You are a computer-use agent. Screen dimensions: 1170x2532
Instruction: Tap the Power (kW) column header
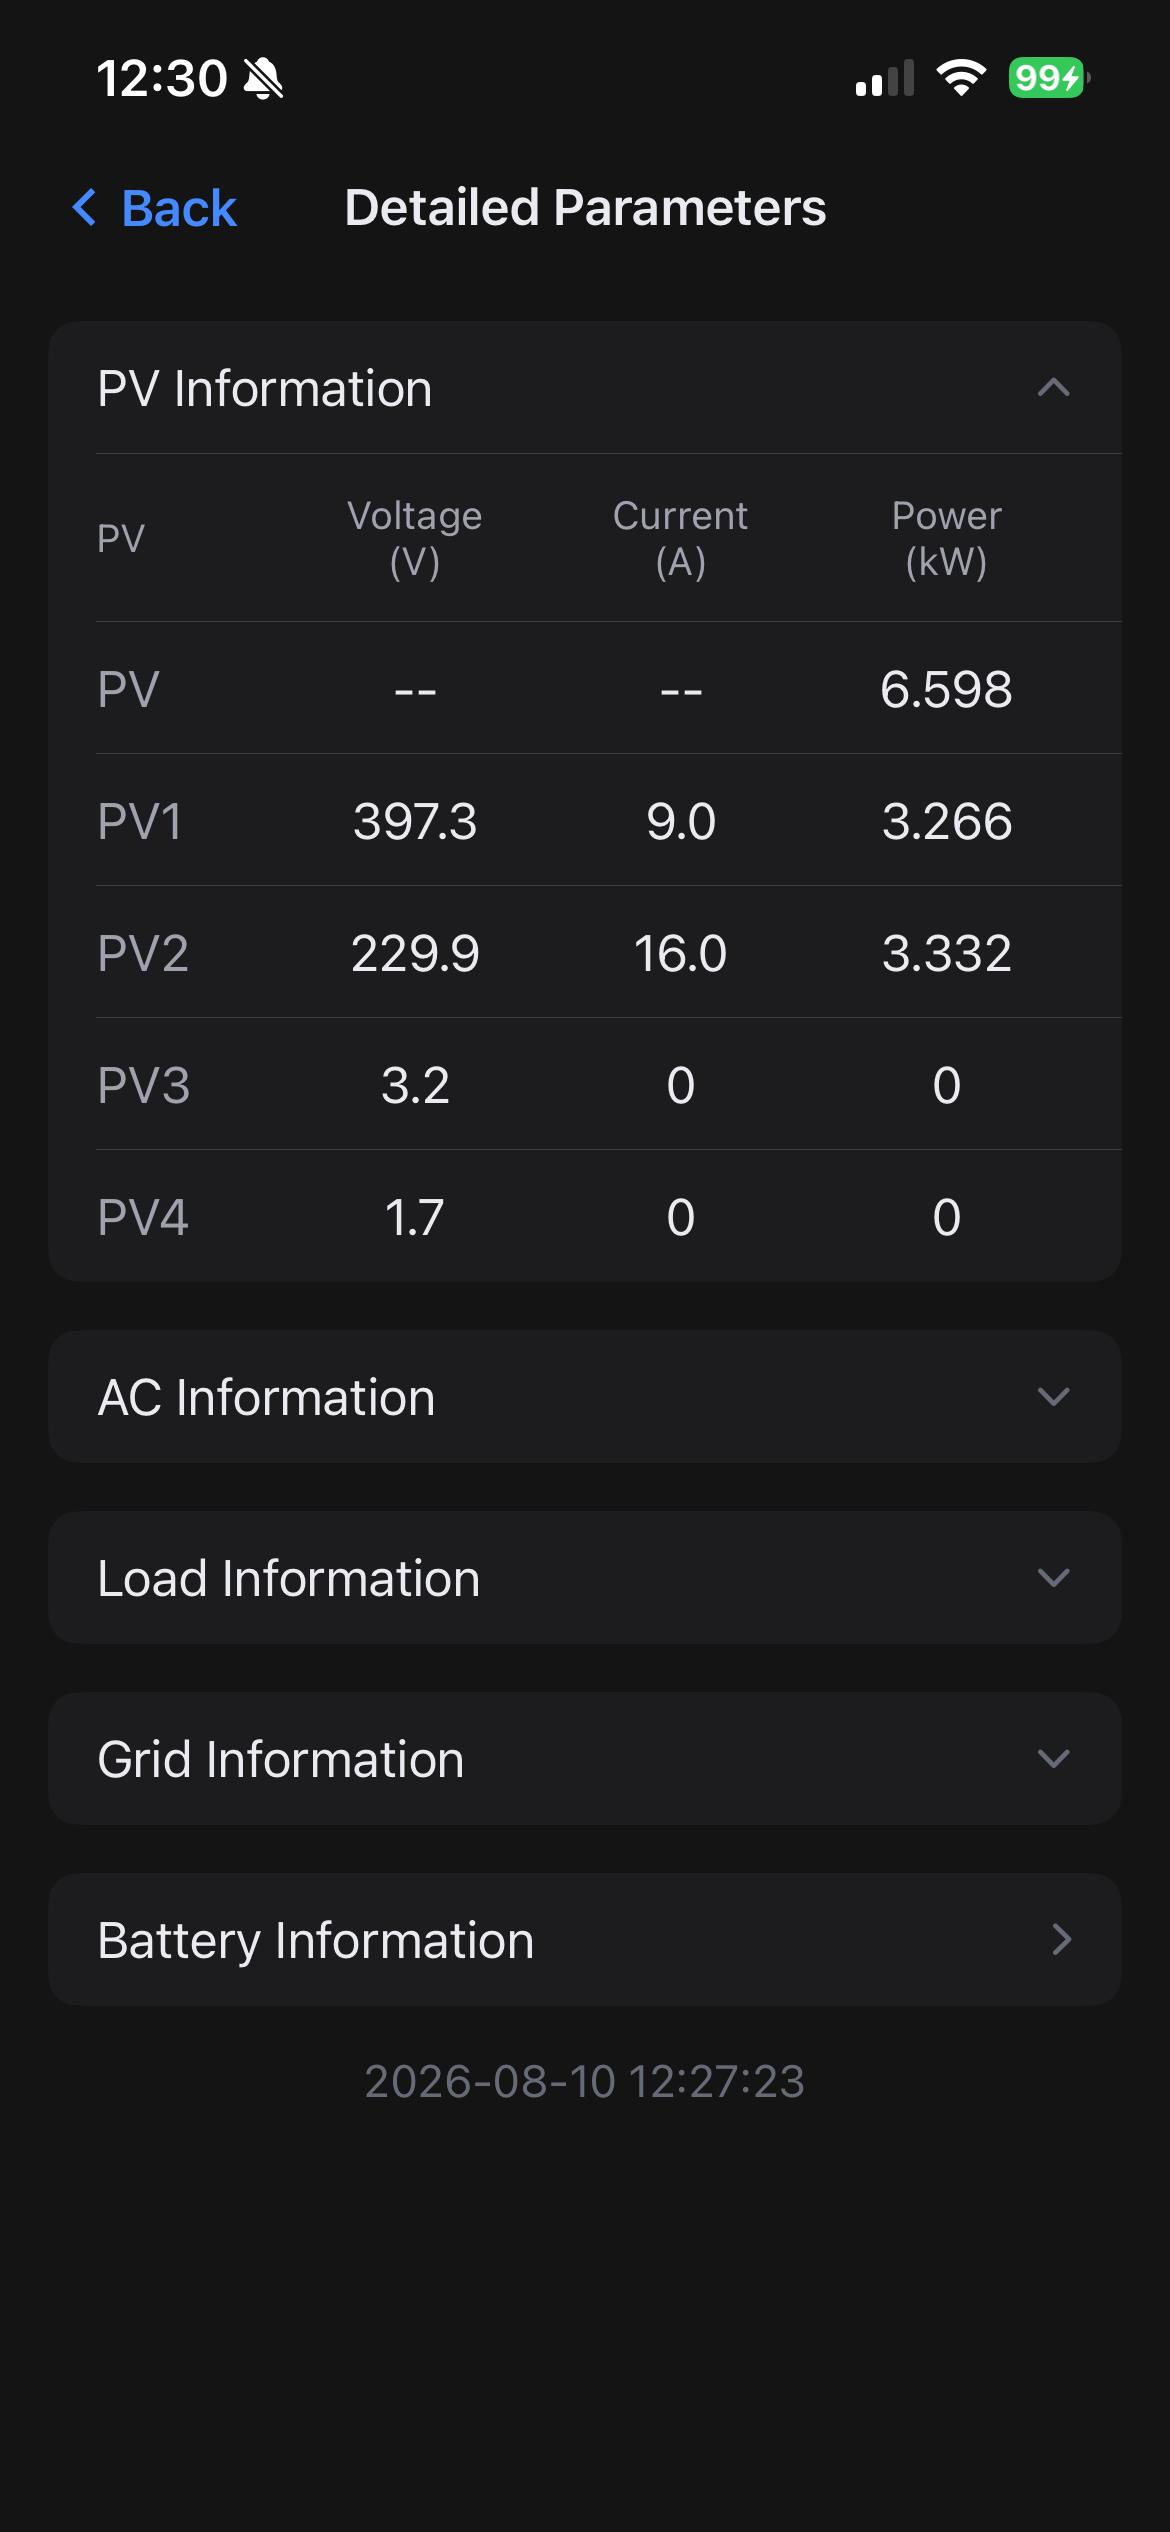946,538
